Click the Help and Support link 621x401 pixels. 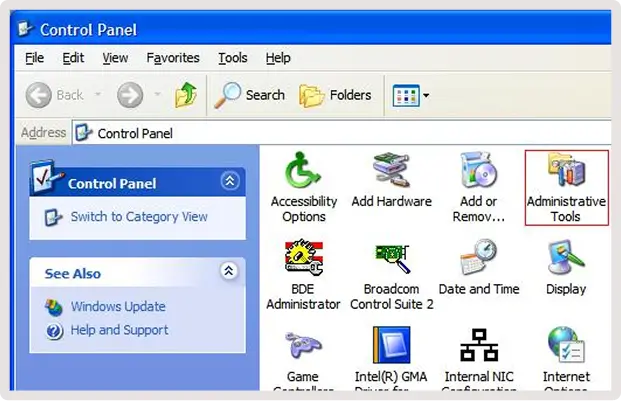click(119, 330)
